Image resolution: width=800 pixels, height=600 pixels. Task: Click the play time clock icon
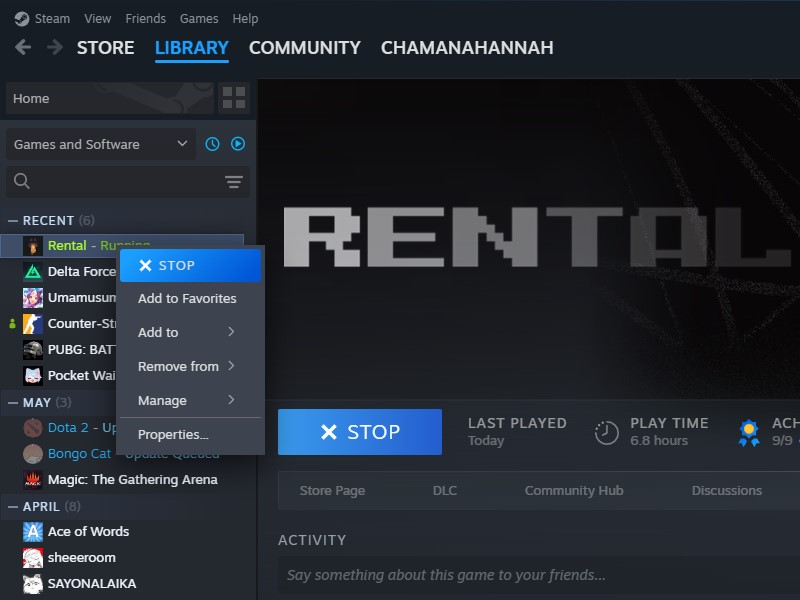pyautogui.click(x=607, y=433)
